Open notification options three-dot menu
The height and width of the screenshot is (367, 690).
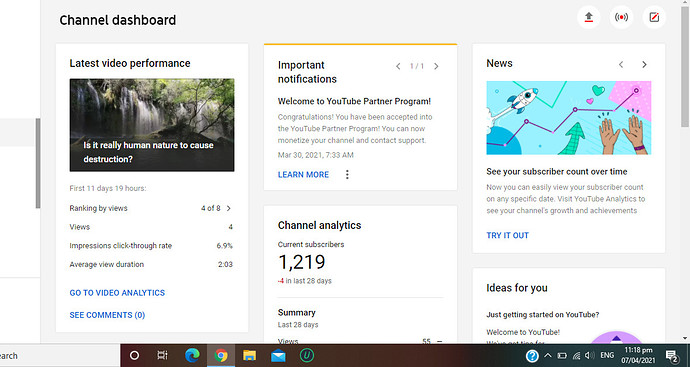point(347,175)
